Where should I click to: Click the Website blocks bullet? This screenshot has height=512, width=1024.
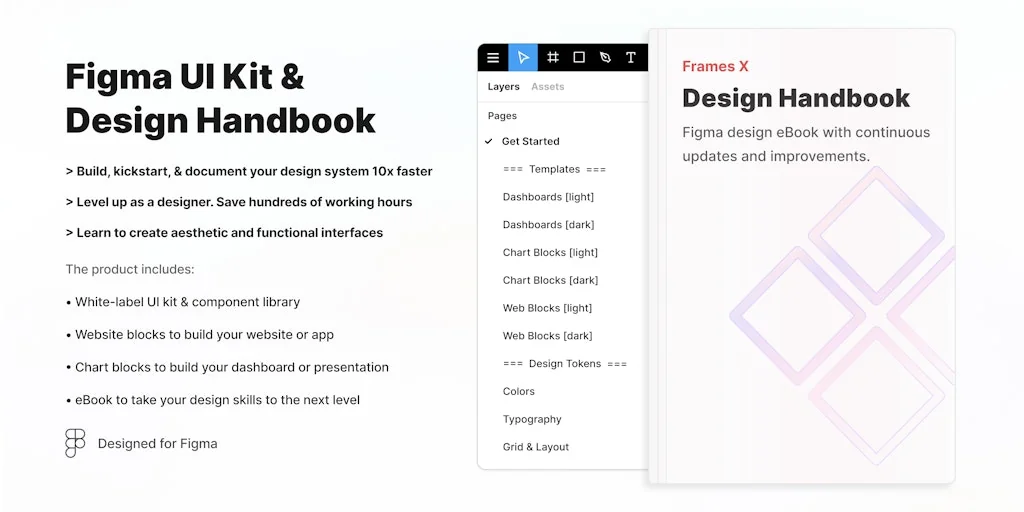click(200, 335)
